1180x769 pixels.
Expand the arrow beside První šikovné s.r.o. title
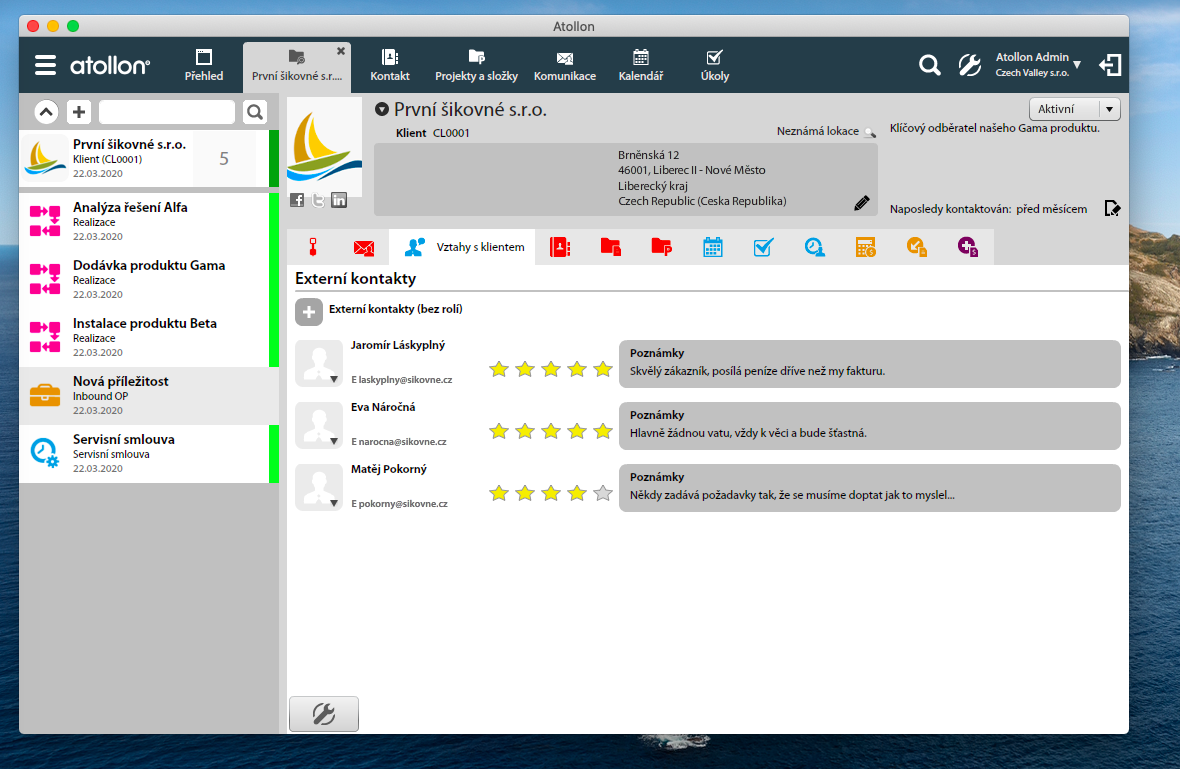381,110
